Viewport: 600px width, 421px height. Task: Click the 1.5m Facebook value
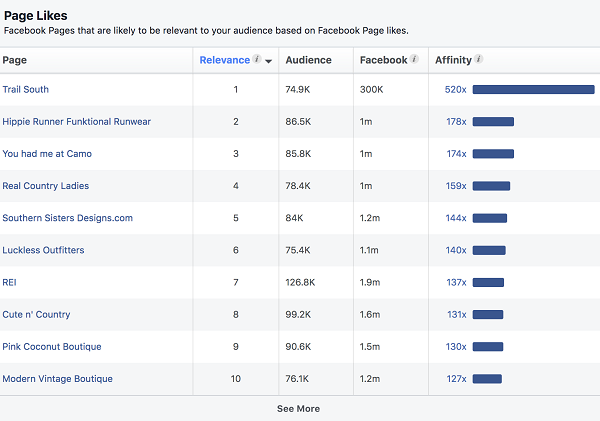pyautogui.click(x=370, y=347)
